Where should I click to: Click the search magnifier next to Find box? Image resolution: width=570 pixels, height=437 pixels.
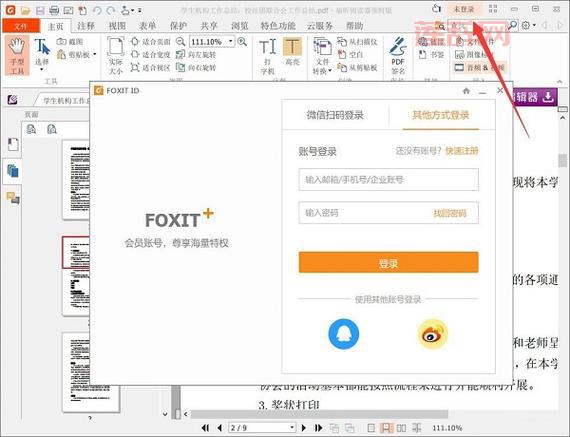tap(512, 25)
